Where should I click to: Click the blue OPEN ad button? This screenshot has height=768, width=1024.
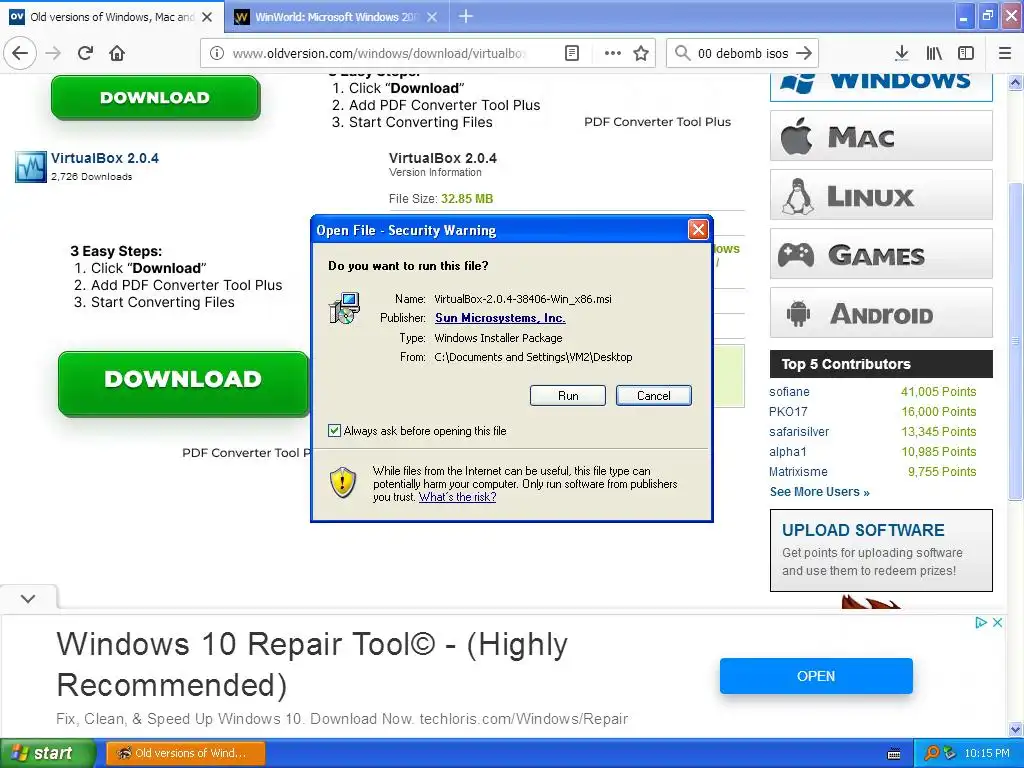click(816, 676)
